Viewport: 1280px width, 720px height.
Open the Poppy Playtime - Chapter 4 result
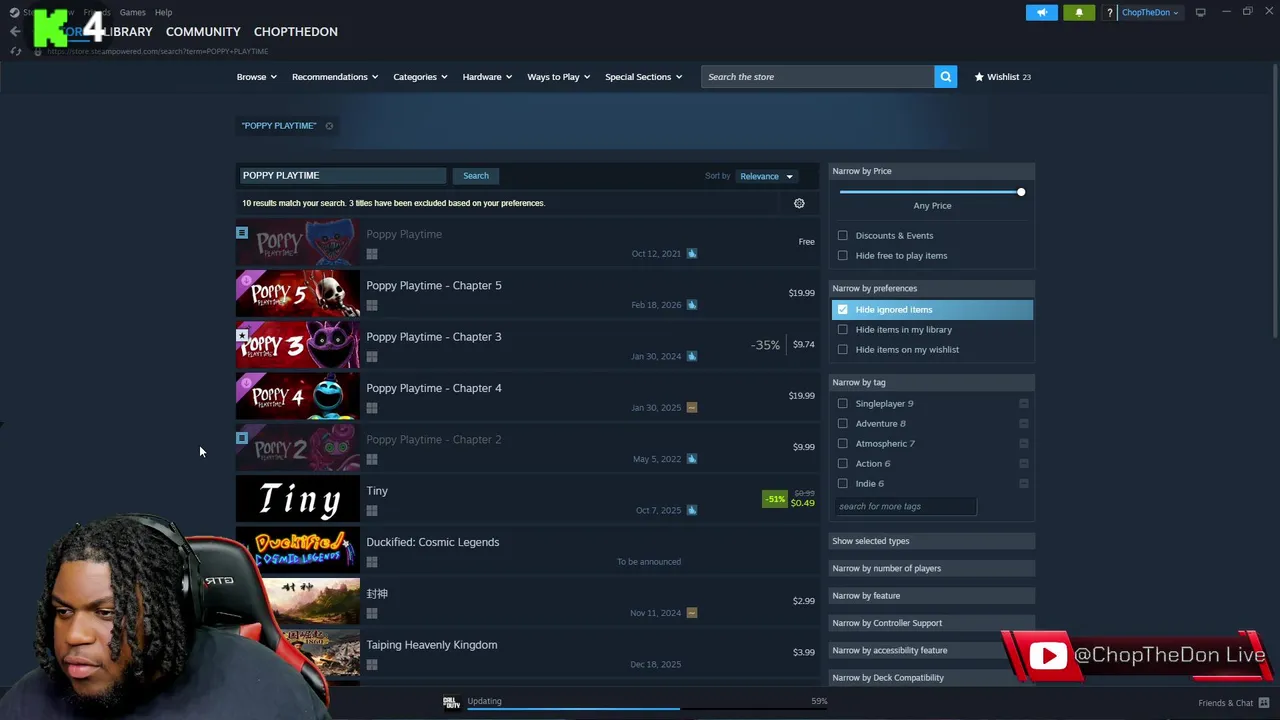[526, 397]
